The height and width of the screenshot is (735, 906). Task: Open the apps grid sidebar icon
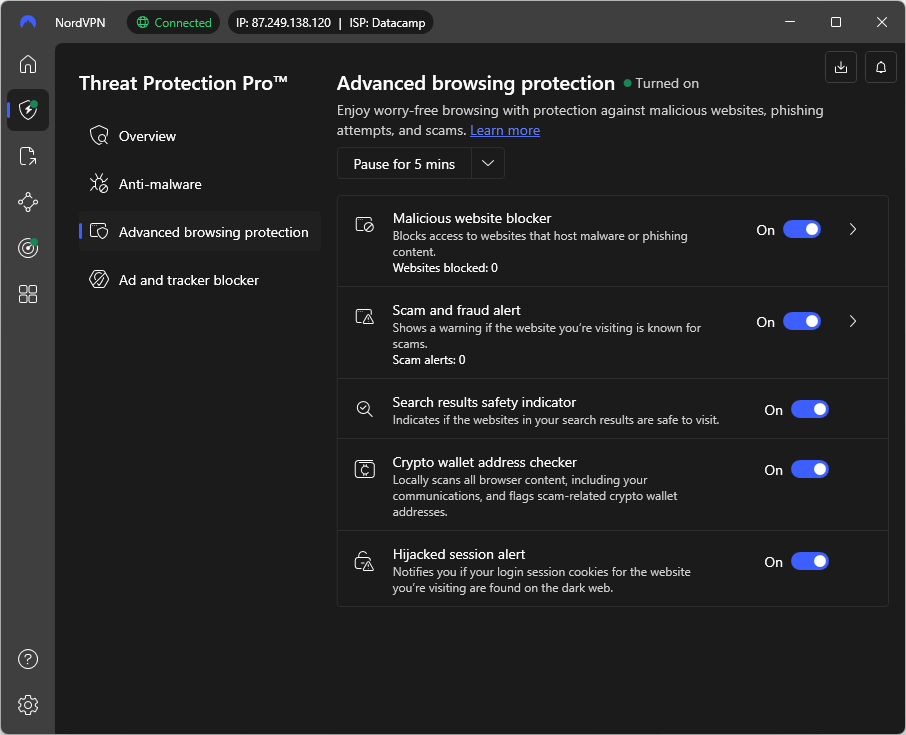[x=28, y=294]
